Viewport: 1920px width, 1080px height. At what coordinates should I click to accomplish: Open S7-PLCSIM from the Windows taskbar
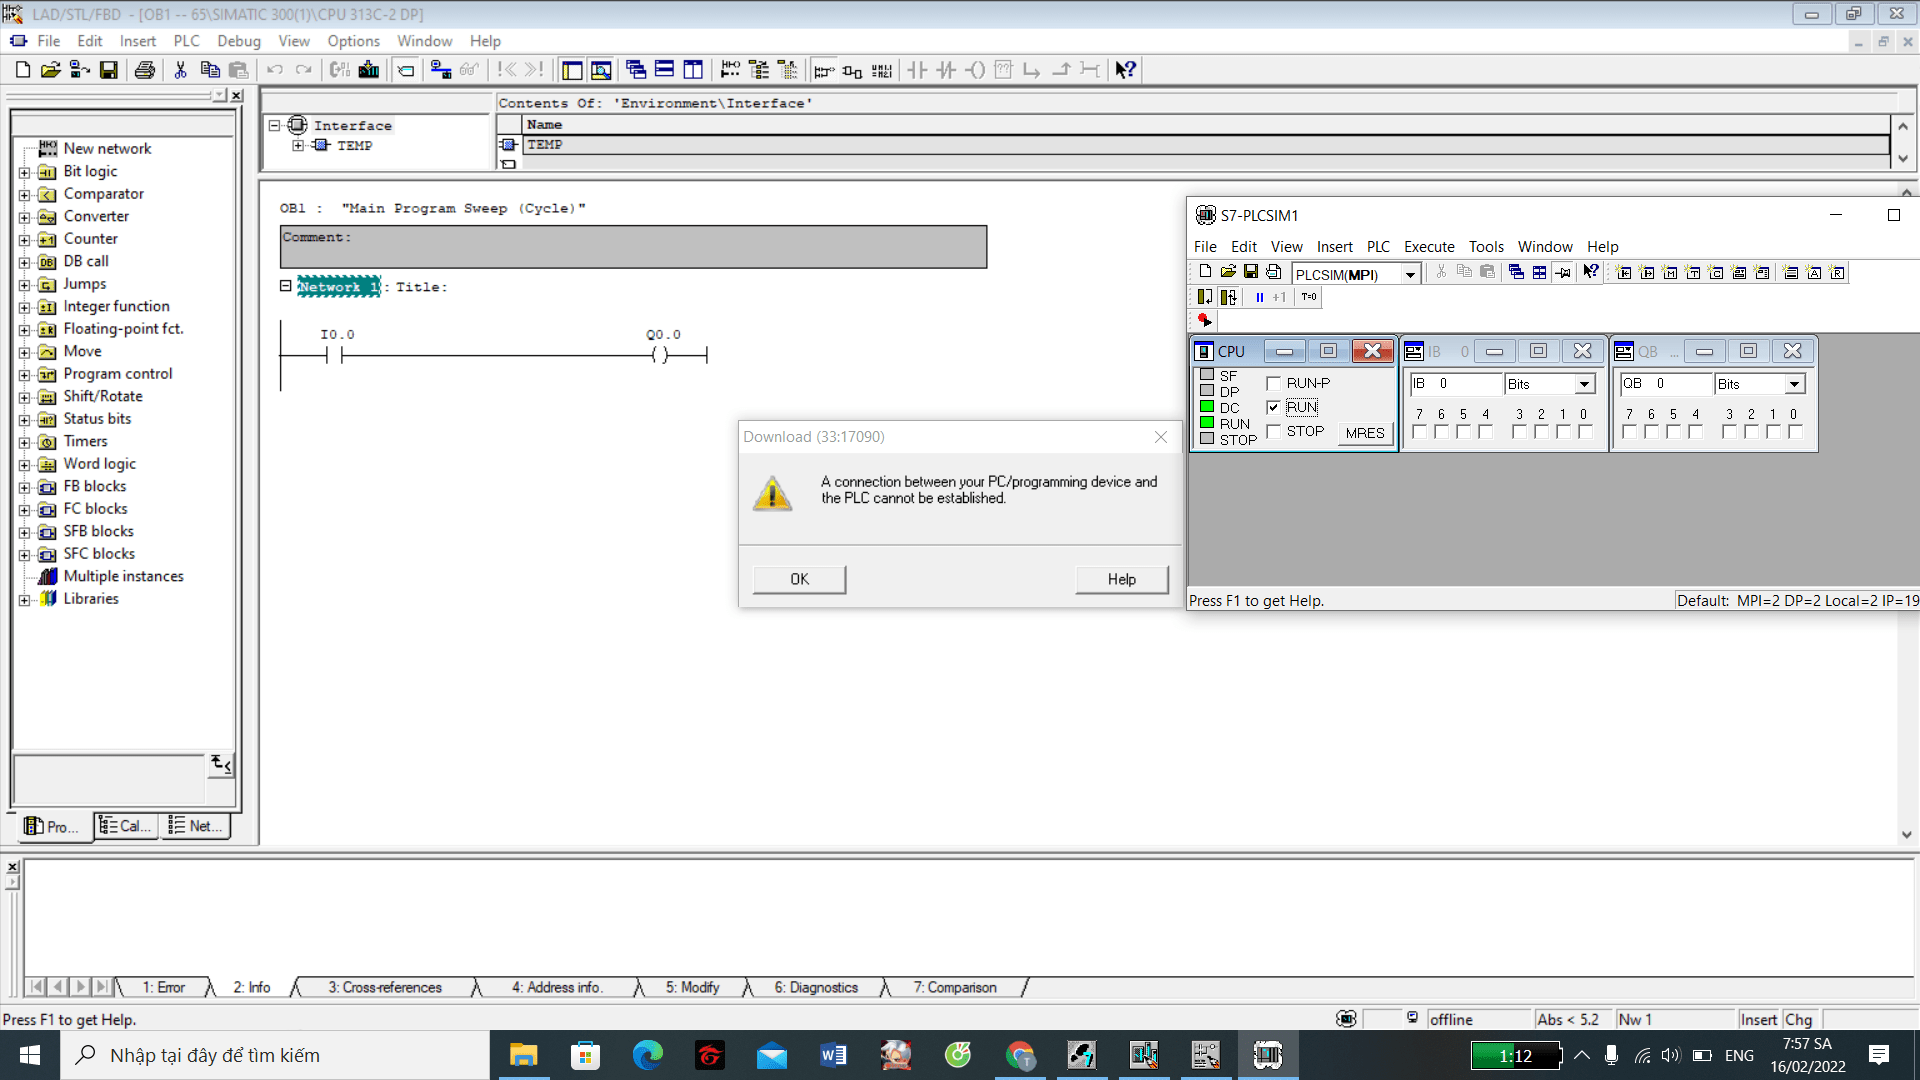pyautogui.click(x=1268, y=1055)
